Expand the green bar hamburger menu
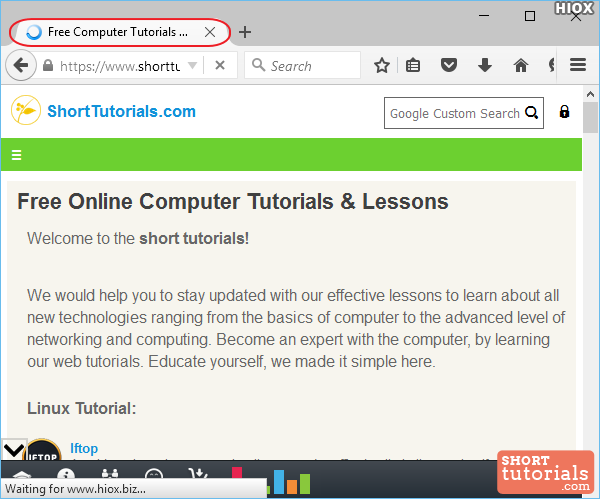The image size is (600, 499). coord(16,155)
